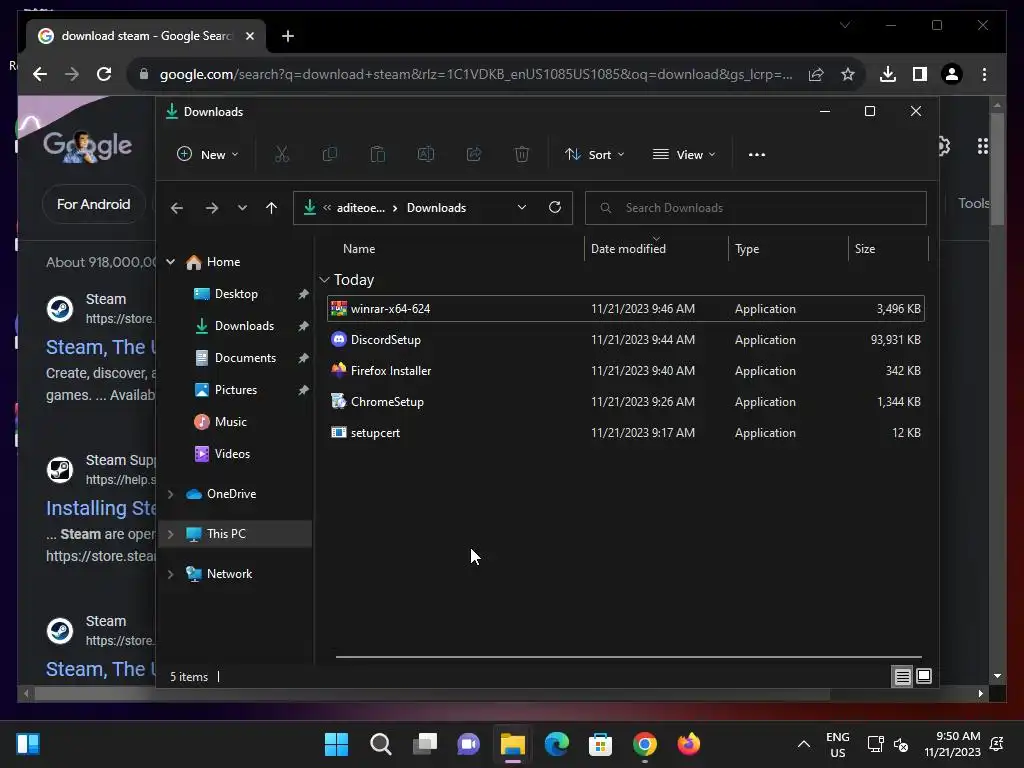Reload the Google search page in Chrome
Screen dimensions: 1024x768
click(x=104, y=74)
